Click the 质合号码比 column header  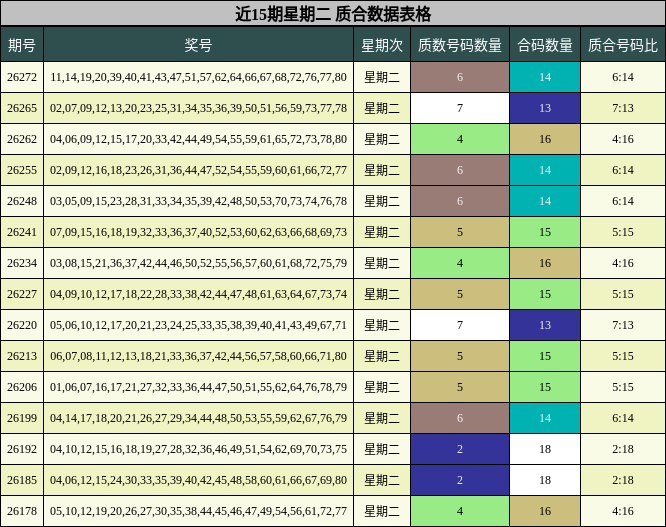623,45
